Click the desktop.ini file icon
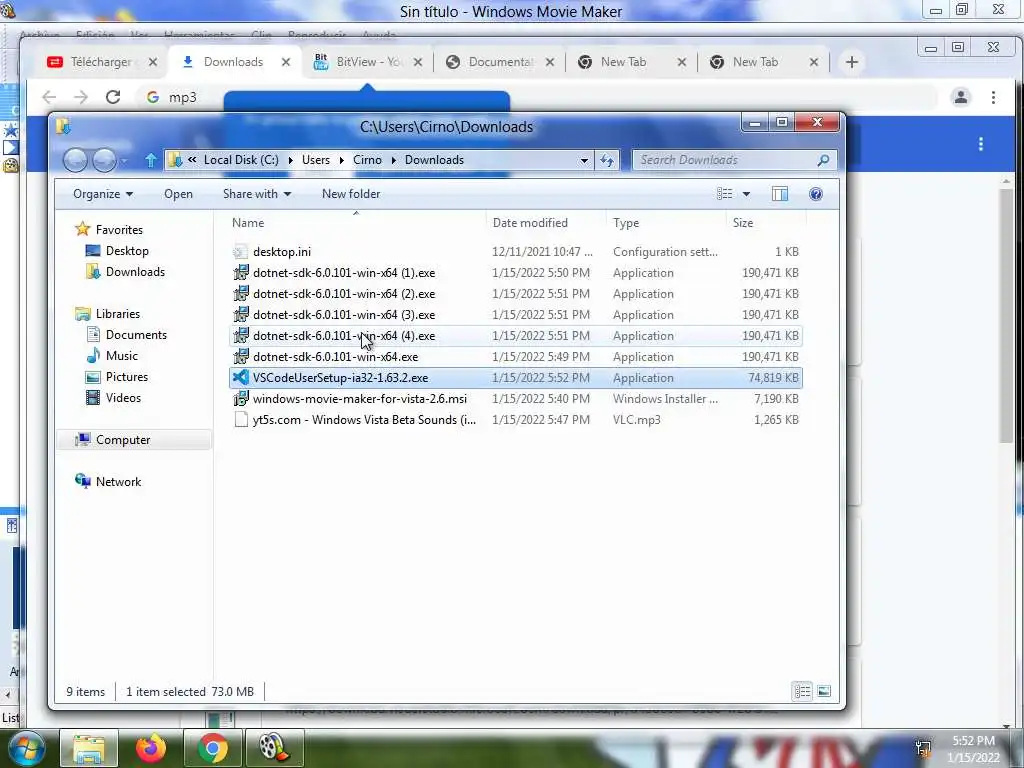Viewport: 1024px width, 768px height. click(241, 251)
